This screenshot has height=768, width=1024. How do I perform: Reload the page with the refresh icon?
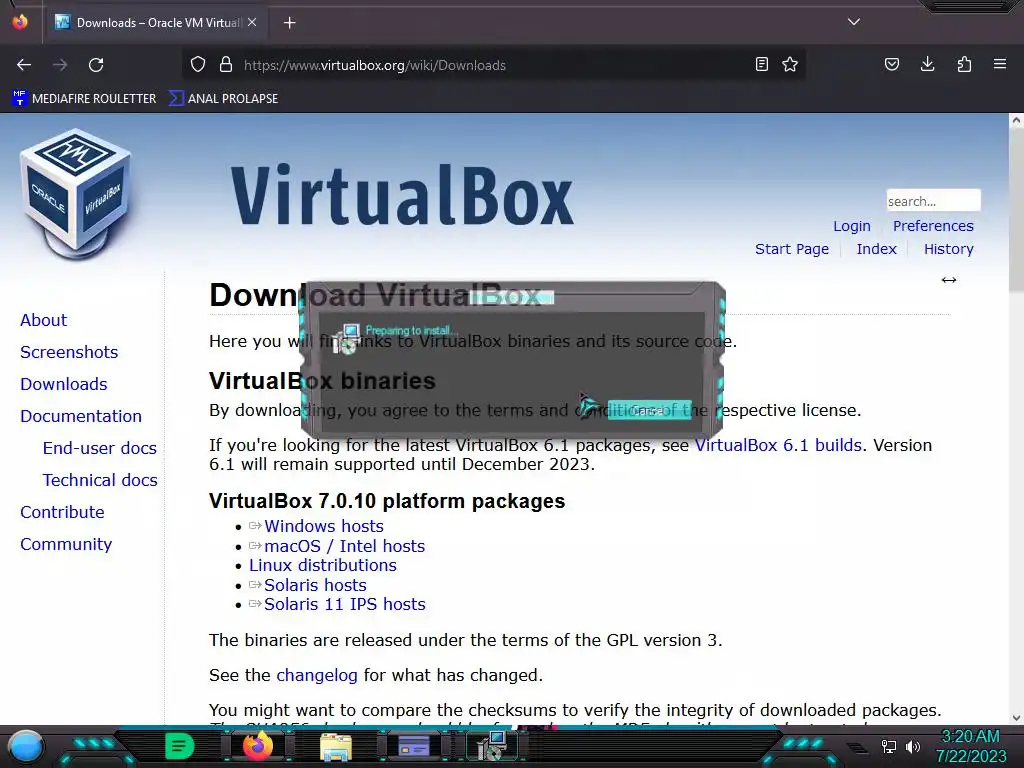click(96, 65)
